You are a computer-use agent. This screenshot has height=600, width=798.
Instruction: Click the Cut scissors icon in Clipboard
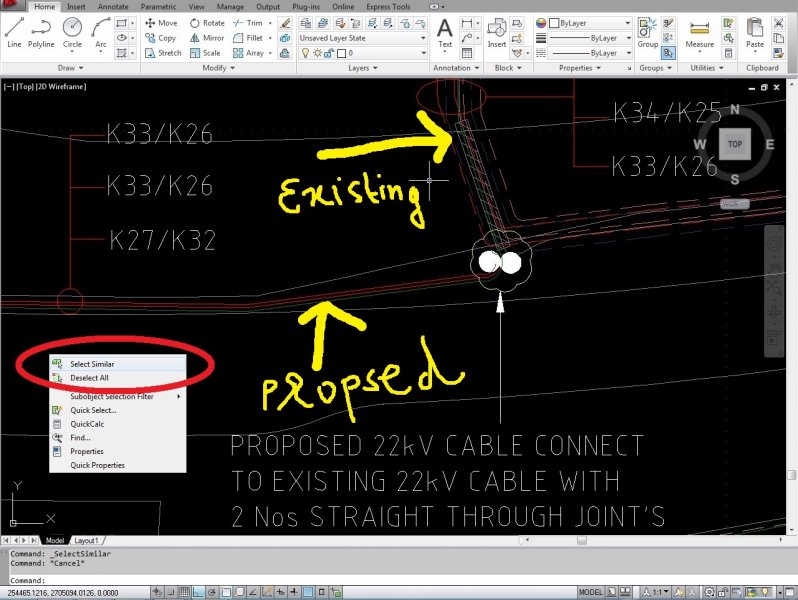[778, 23]
